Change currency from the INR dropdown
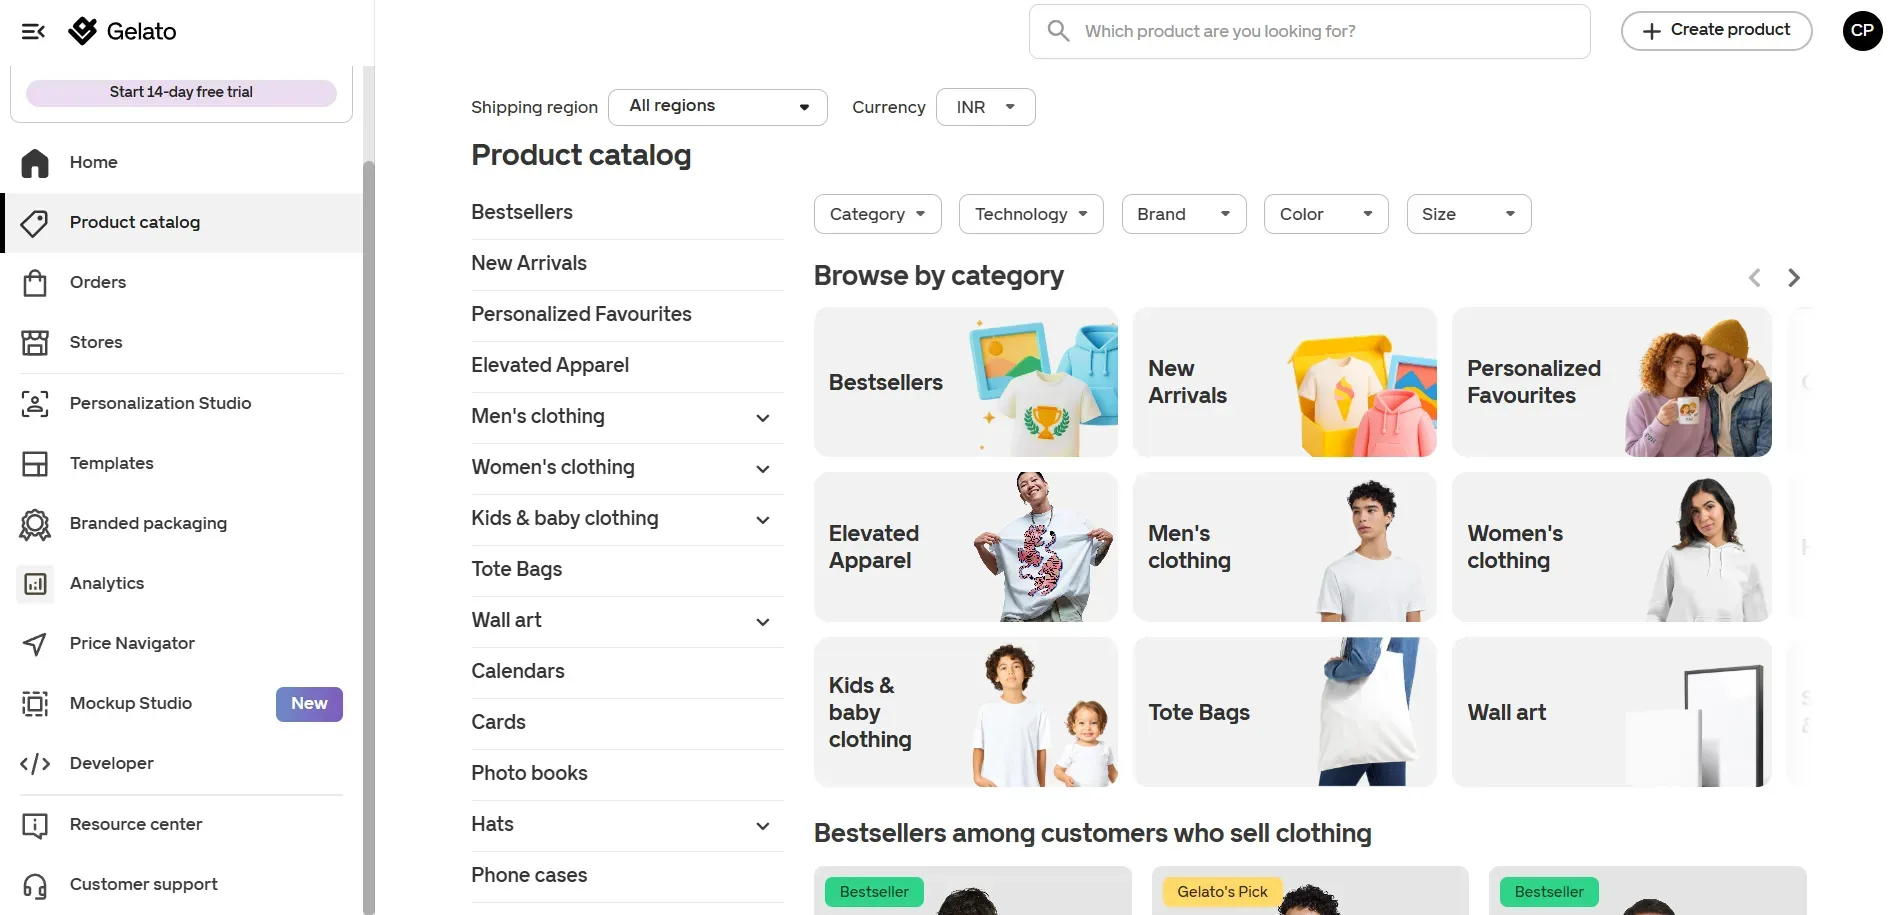Screen dimensions: 1903x915 tap(985, 107)
